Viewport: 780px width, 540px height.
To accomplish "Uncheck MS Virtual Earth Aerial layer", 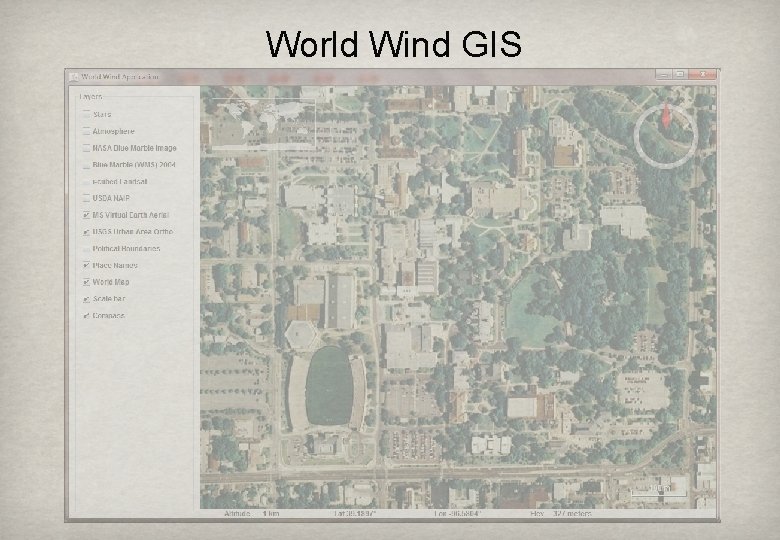I will click(87, 215).
